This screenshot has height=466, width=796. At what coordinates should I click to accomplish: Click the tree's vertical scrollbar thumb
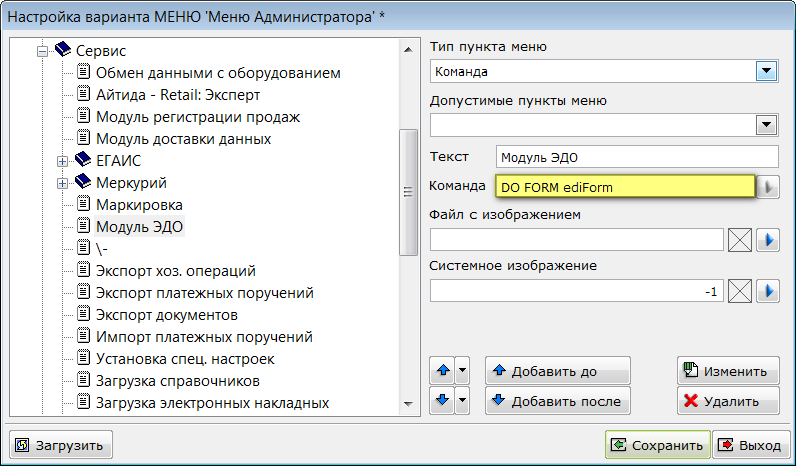(x=408, y=192)
